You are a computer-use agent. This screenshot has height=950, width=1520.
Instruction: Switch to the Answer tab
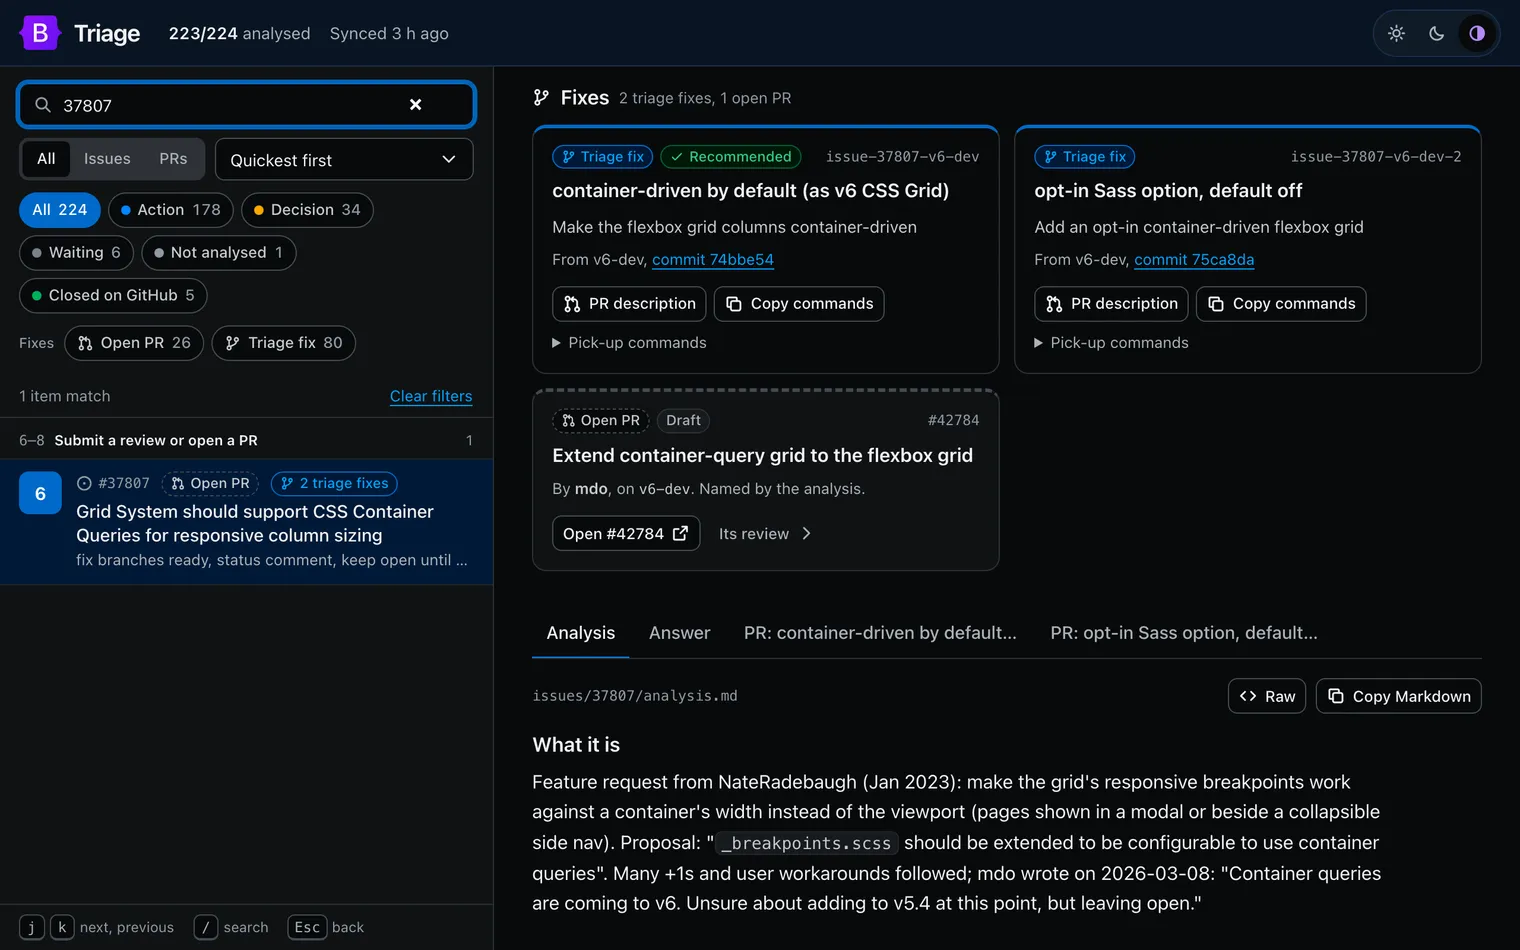tap(680, 633)
